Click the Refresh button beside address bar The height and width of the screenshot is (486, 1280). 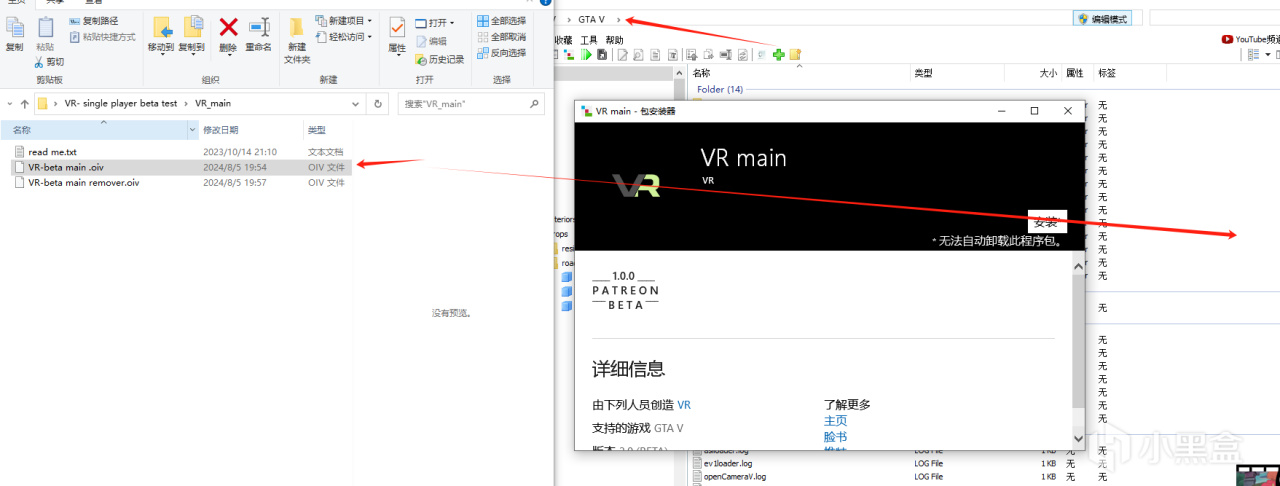[x=378, y=104]
